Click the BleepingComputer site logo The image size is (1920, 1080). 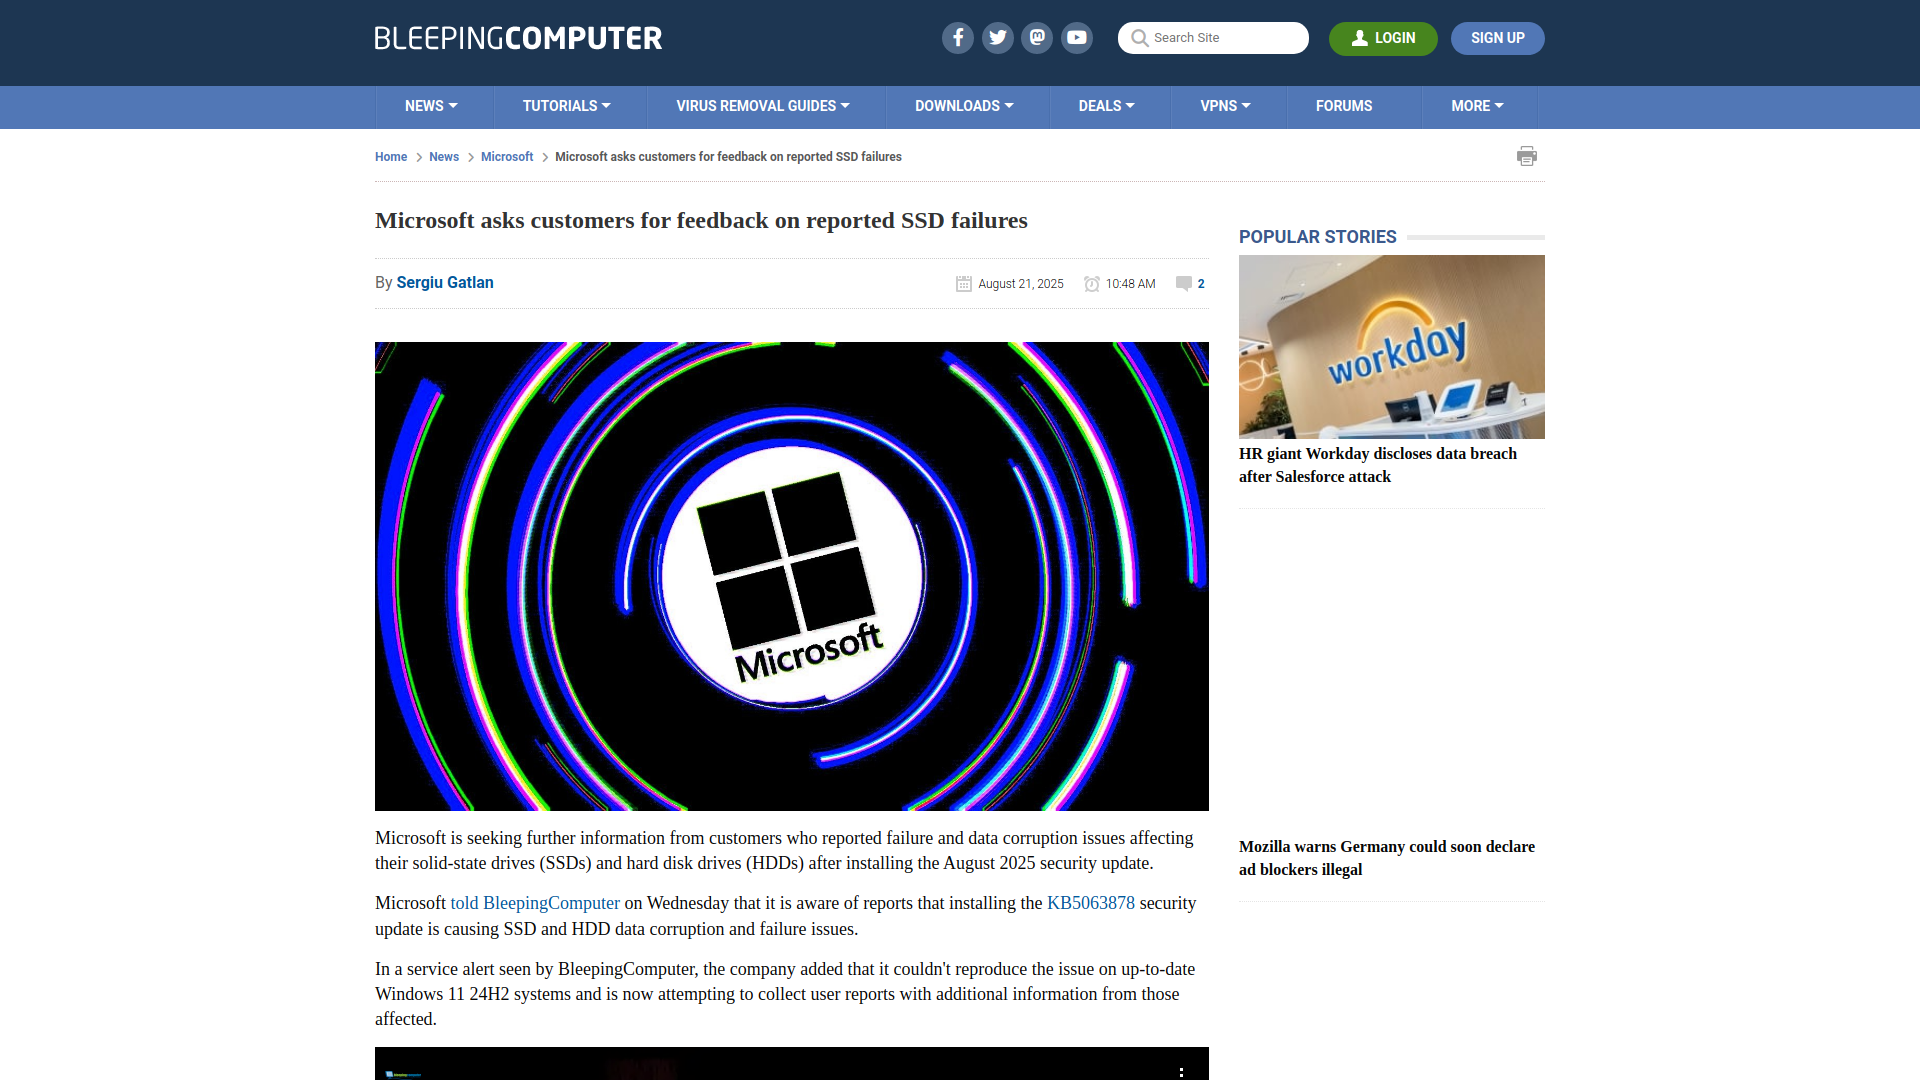click(518, 38)
